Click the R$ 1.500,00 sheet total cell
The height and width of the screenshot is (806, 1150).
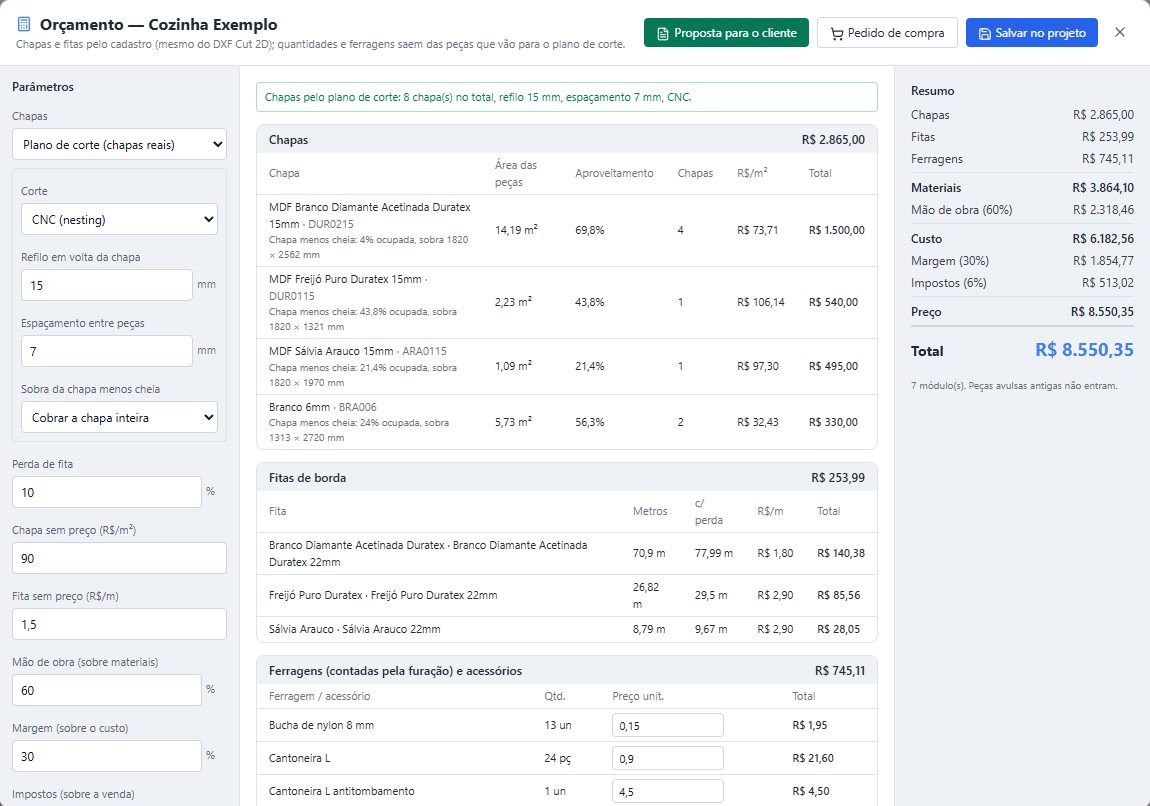(x=836, y=230)
